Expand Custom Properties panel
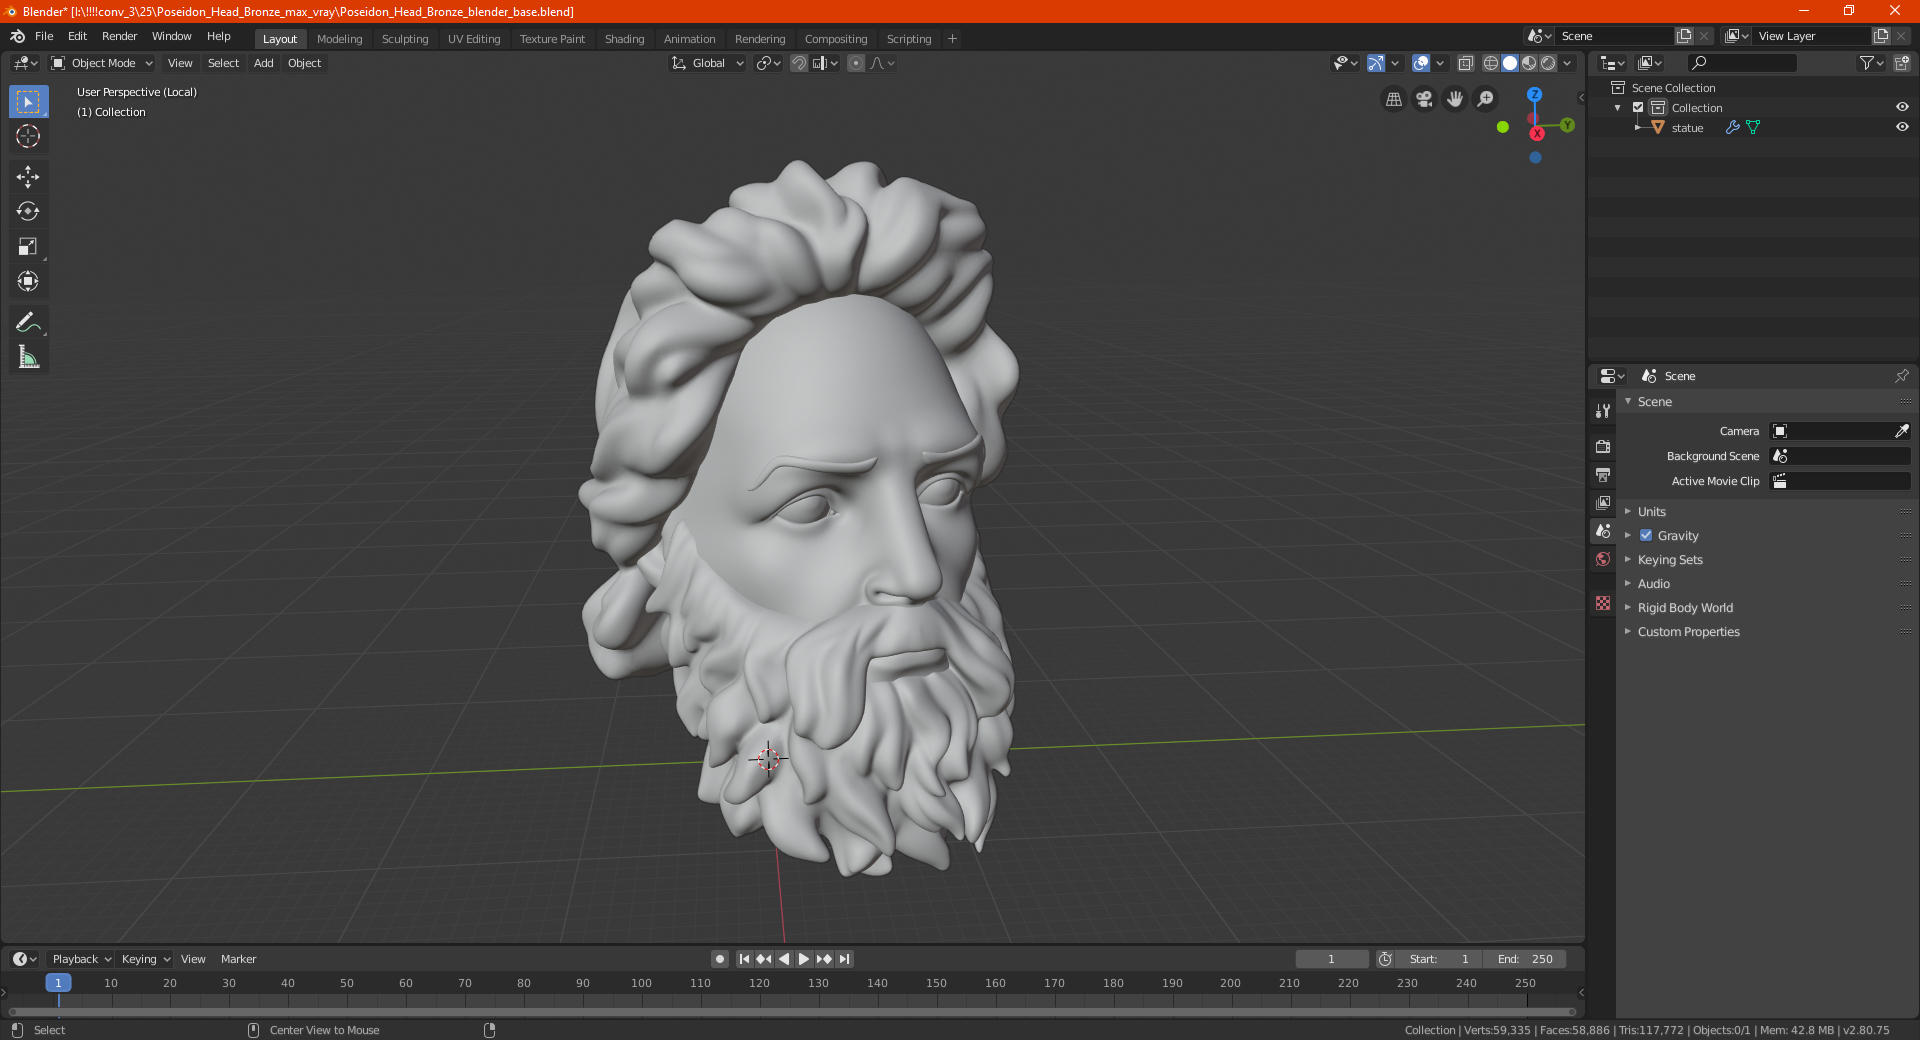The image size is (1920, 1040). pos(1688,632)
